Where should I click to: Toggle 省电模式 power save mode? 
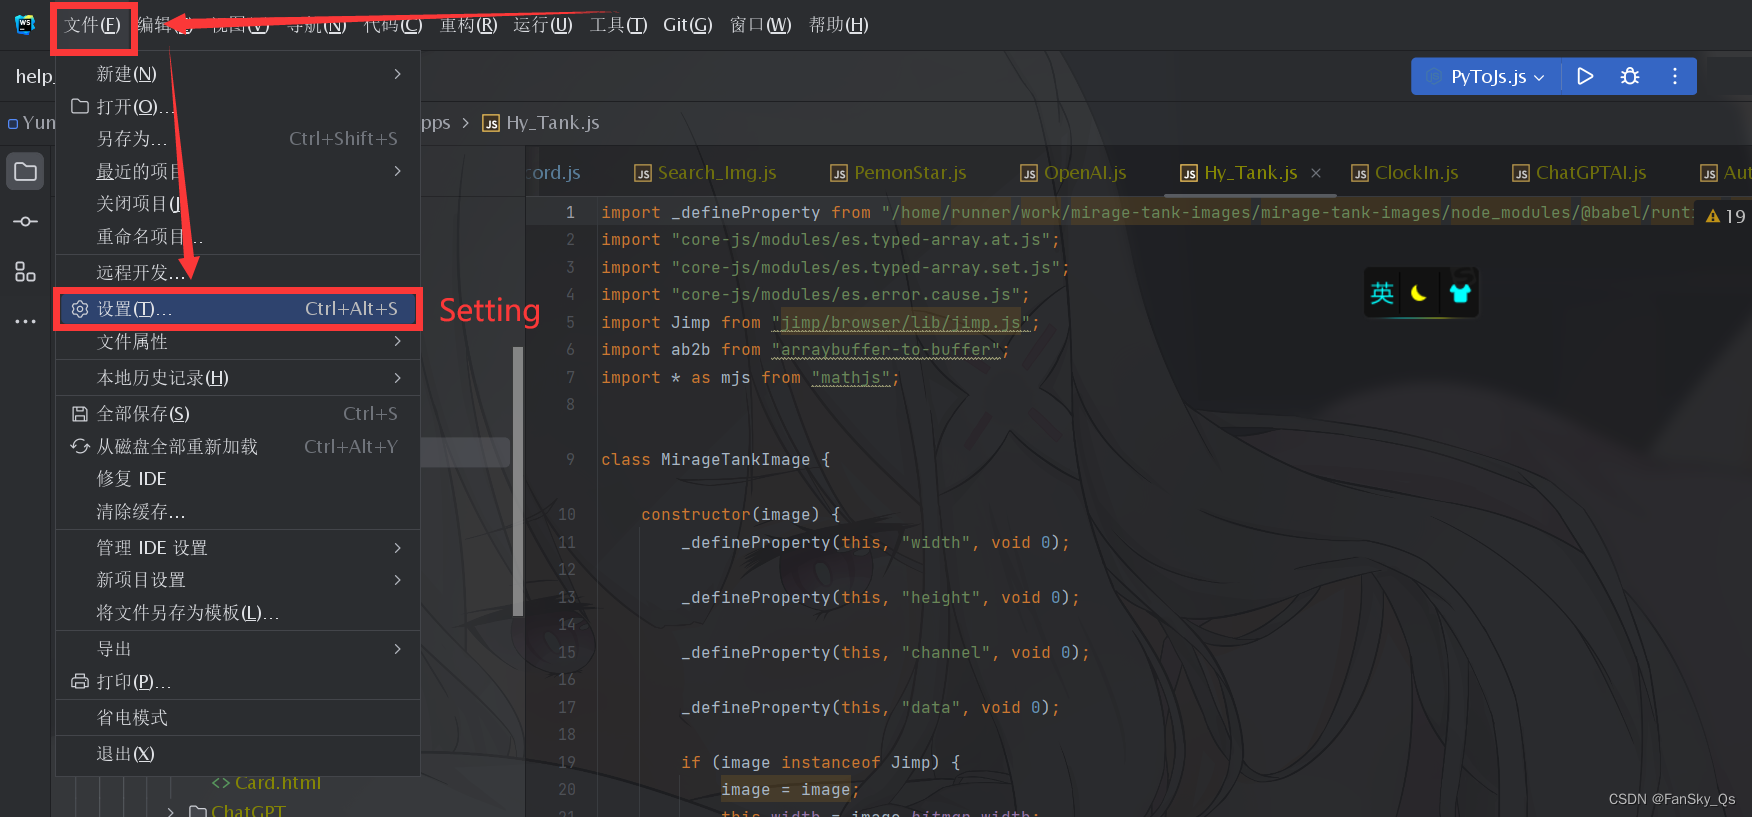[238, 718]
